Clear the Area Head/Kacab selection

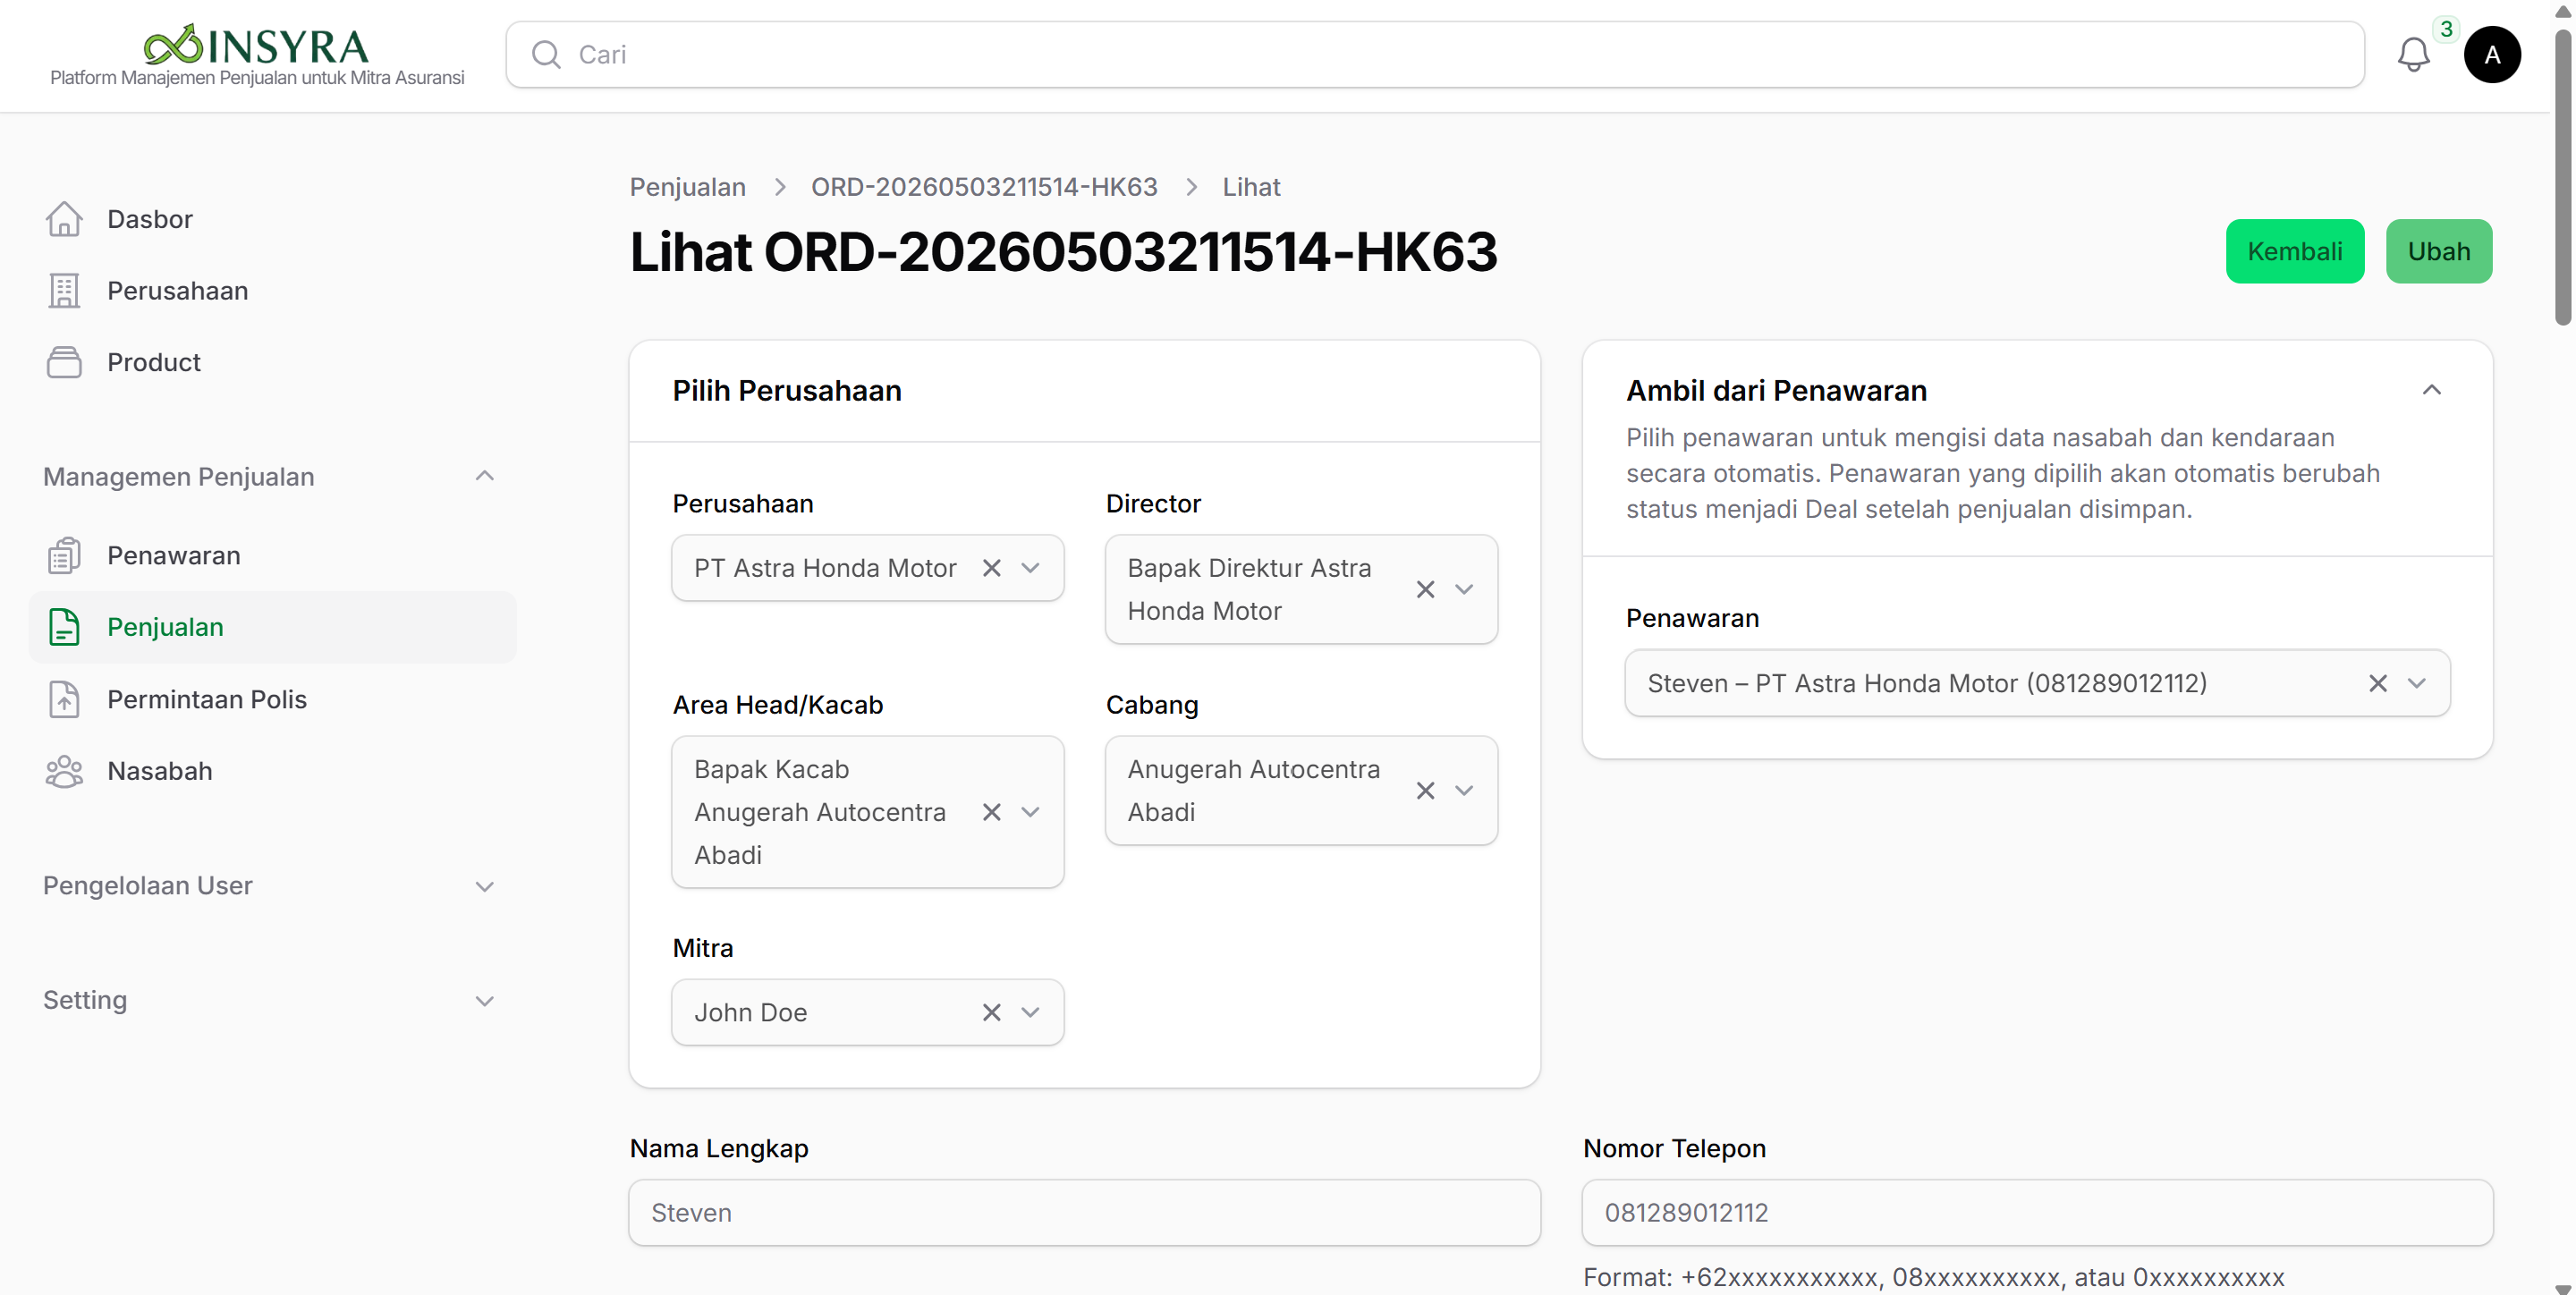tap(991, 812)
